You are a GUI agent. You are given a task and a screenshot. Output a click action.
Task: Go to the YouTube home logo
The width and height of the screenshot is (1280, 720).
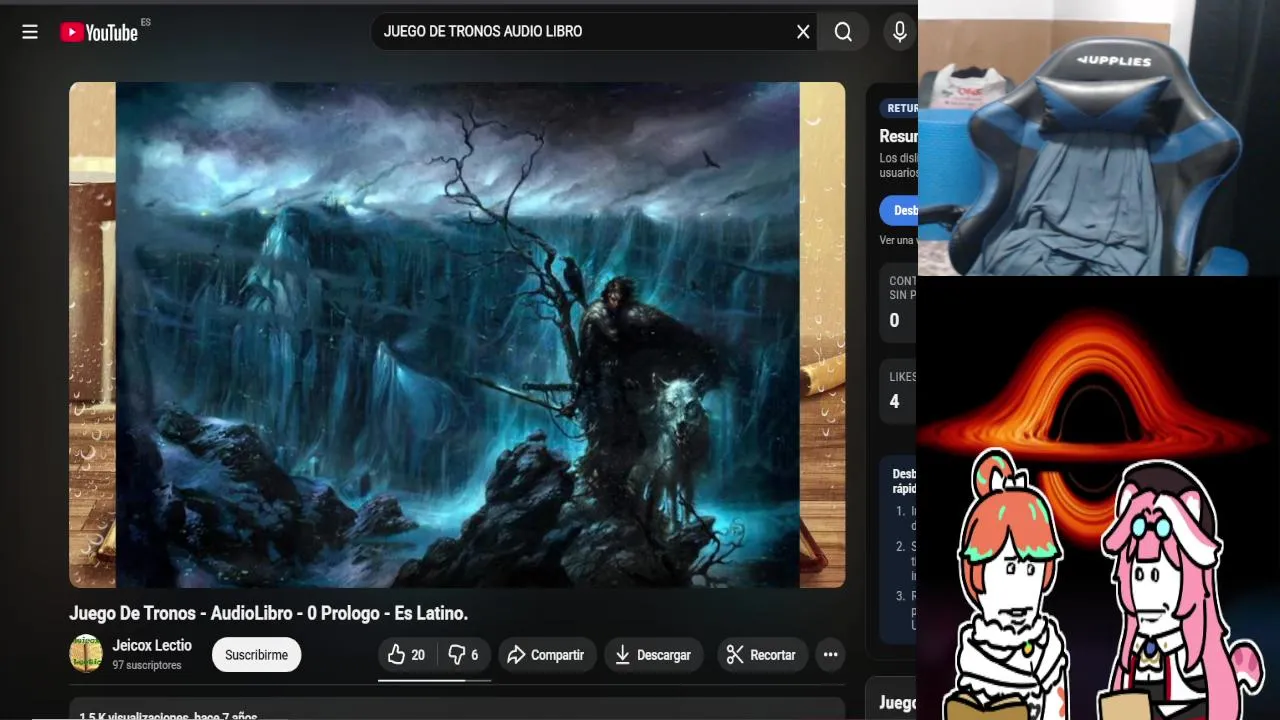pyautogui.click(x=99, y=32)
